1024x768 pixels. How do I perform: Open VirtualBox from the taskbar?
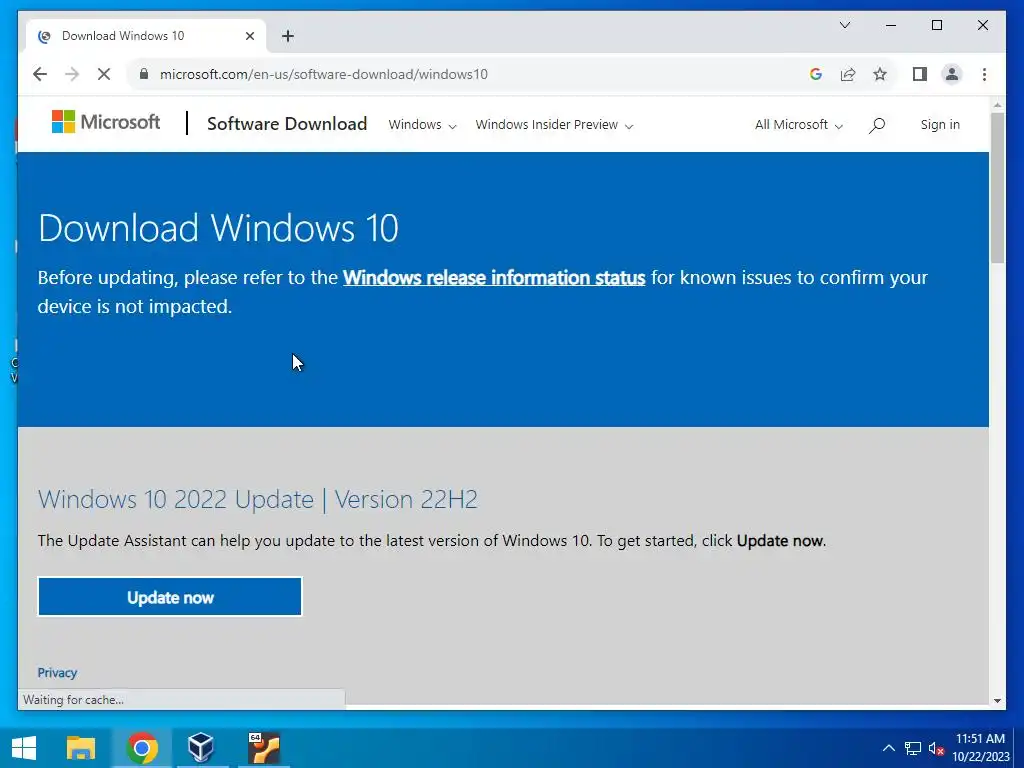[200, 748]
